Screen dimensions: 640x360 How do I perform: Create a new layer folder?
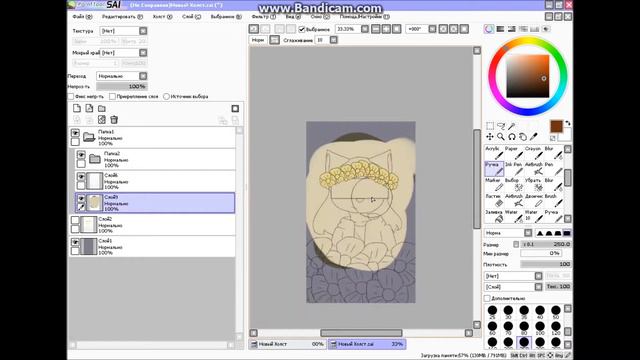pos(102,108)
